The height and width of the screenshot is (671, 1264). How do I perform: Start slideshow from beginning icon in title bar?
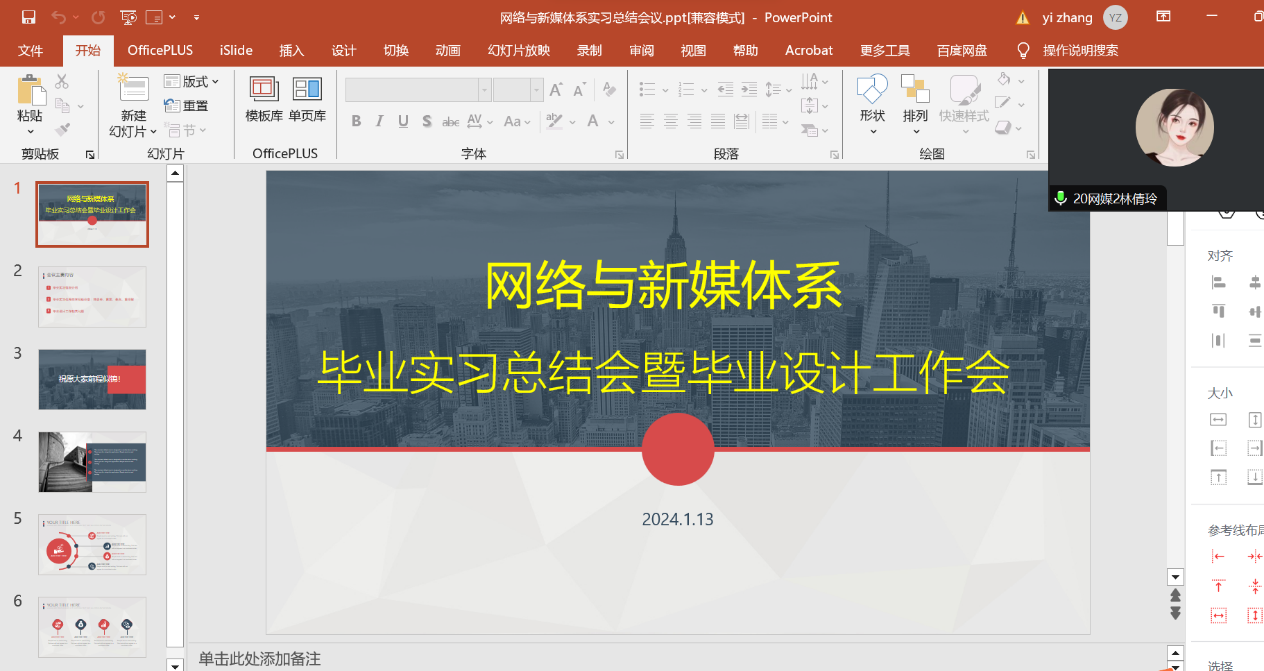127,17
